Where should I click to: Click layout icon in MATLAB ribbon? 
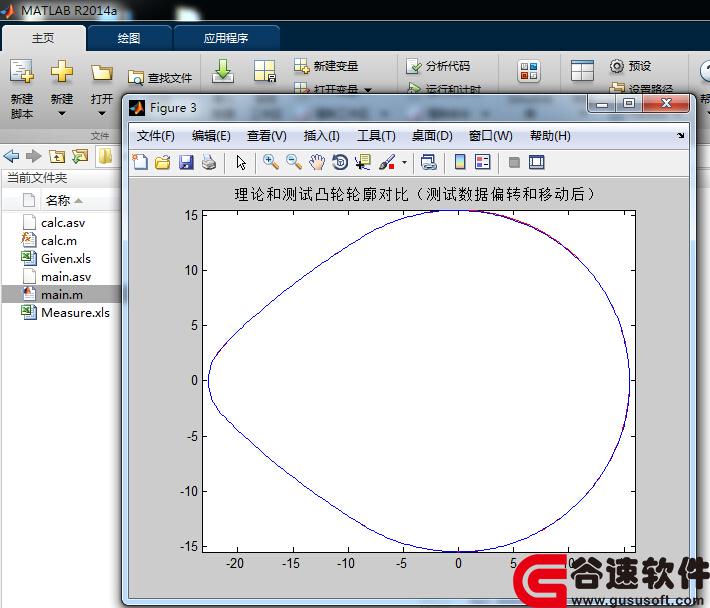coord(582,71)
